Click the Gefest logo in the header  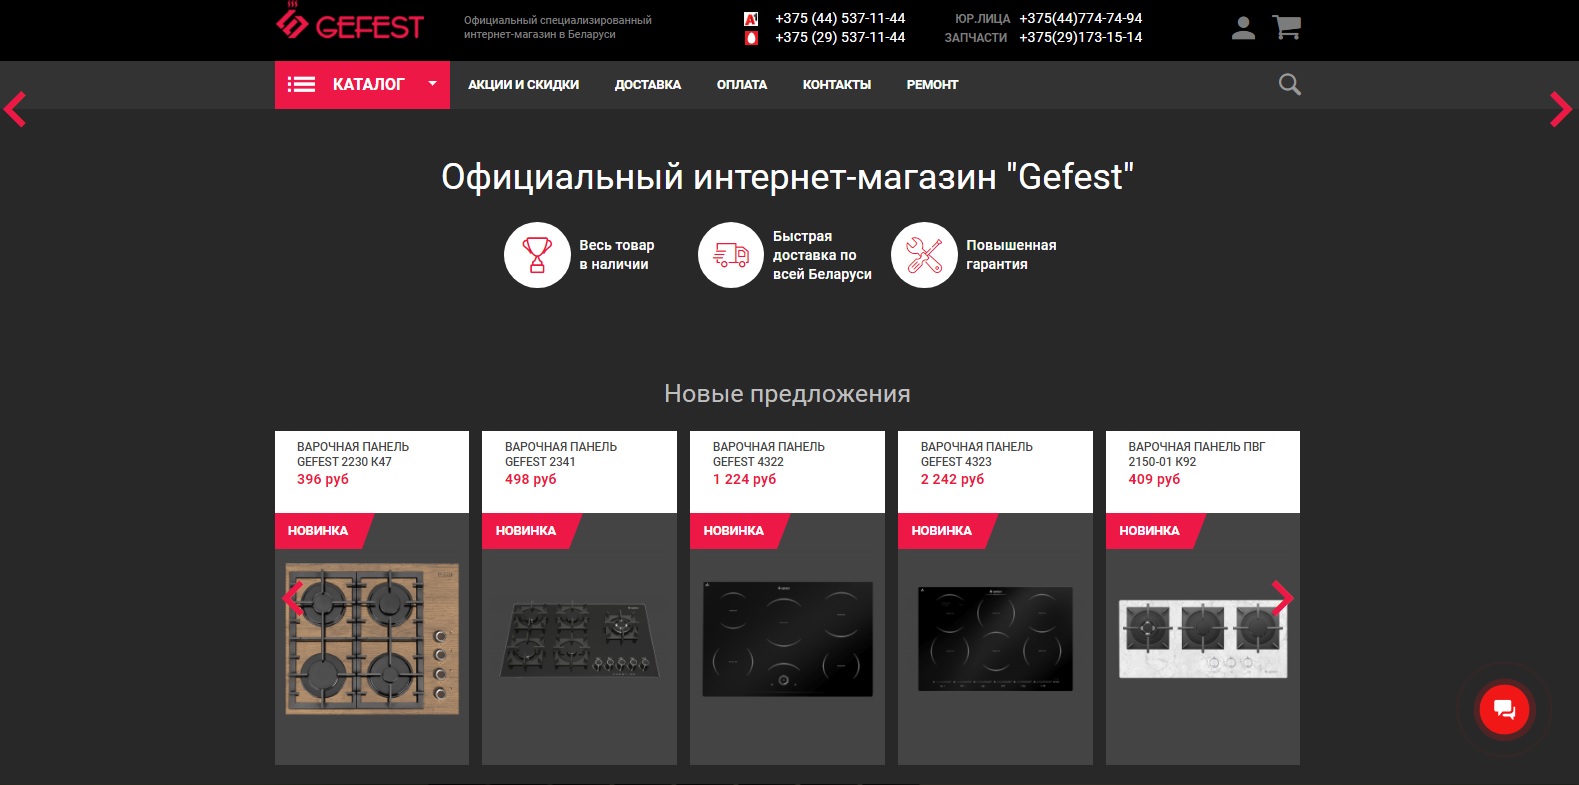[350, 22]
